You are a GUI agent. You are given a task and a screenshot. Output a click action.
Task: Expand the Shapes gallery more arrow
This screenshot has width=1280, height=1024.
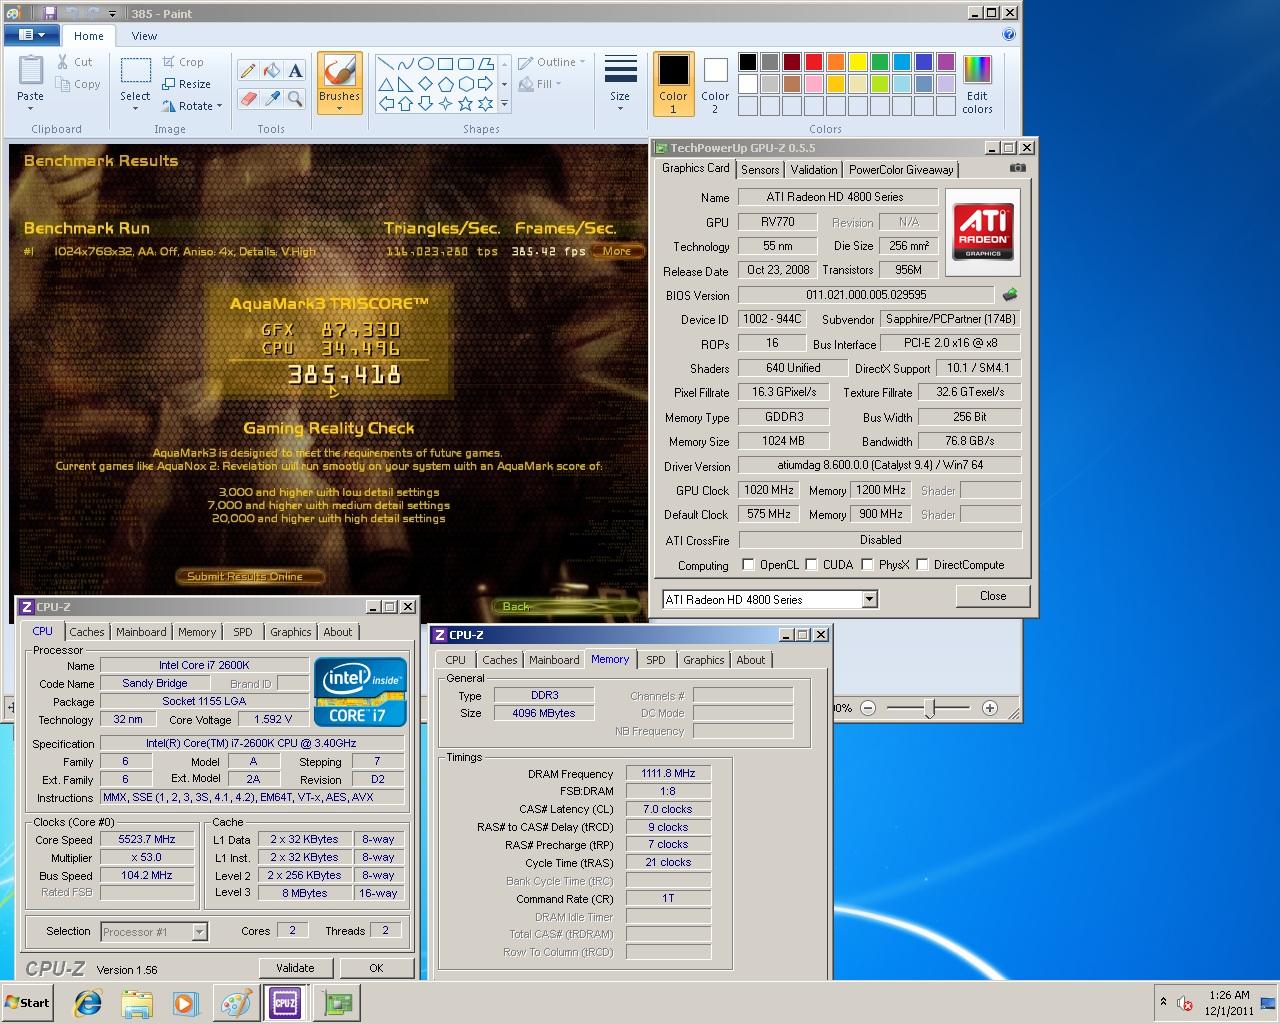pyautogui.click(x=504, y=104)
